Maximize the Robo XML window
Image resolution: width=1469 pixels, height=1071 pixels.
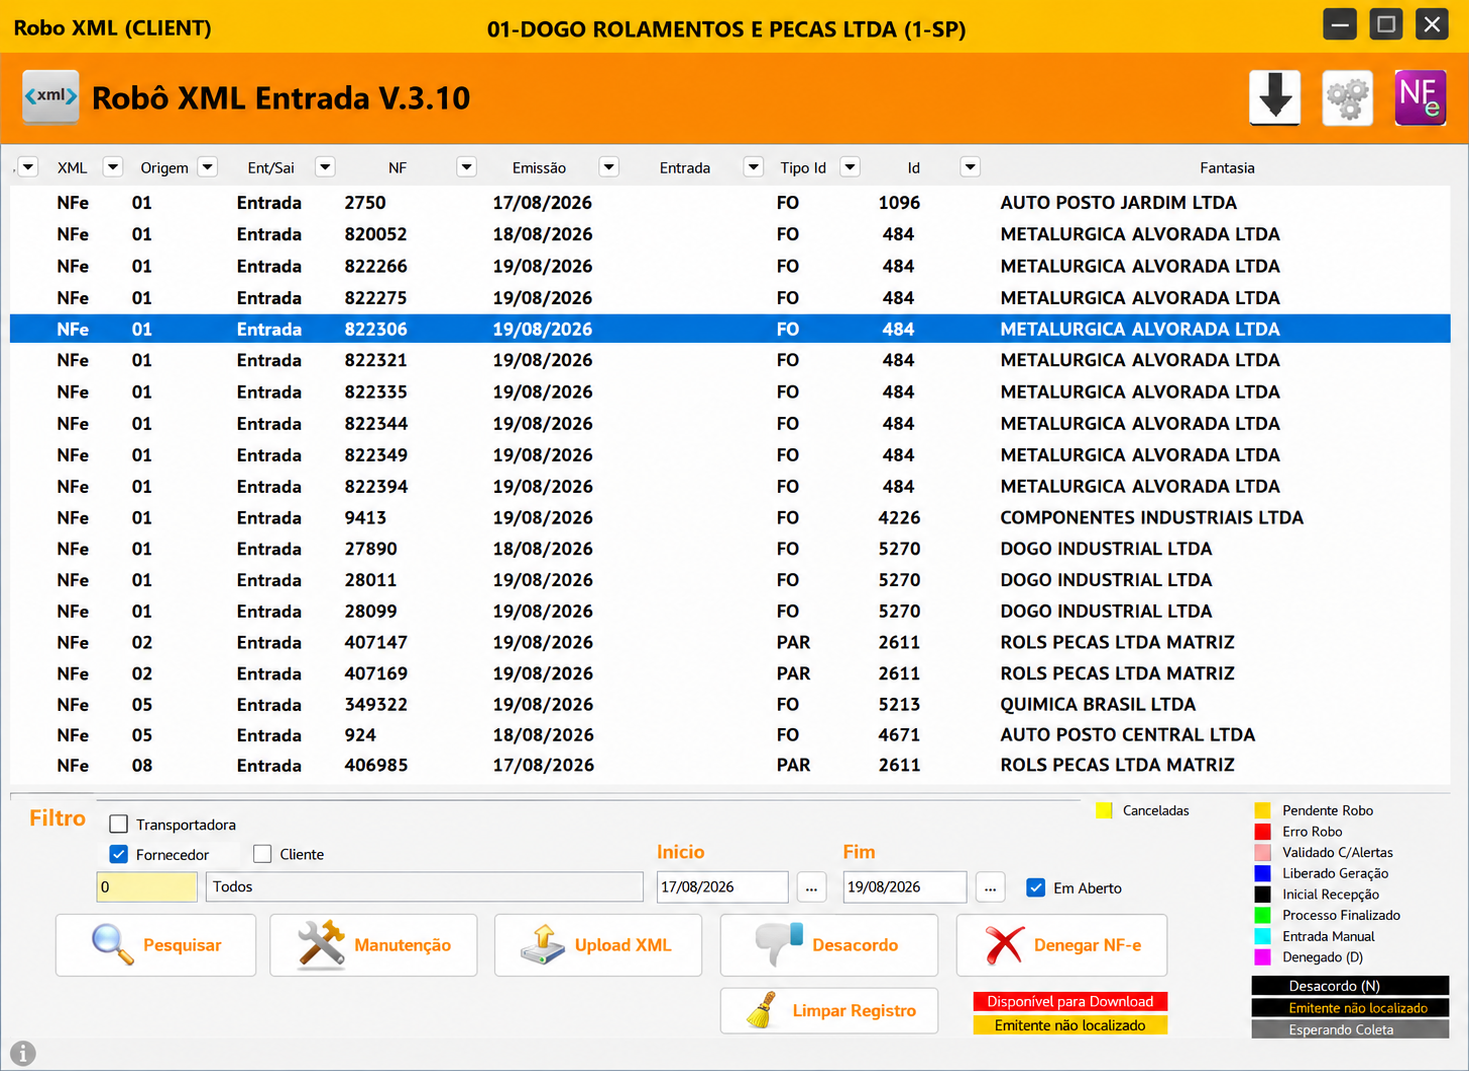(1386, 24)
